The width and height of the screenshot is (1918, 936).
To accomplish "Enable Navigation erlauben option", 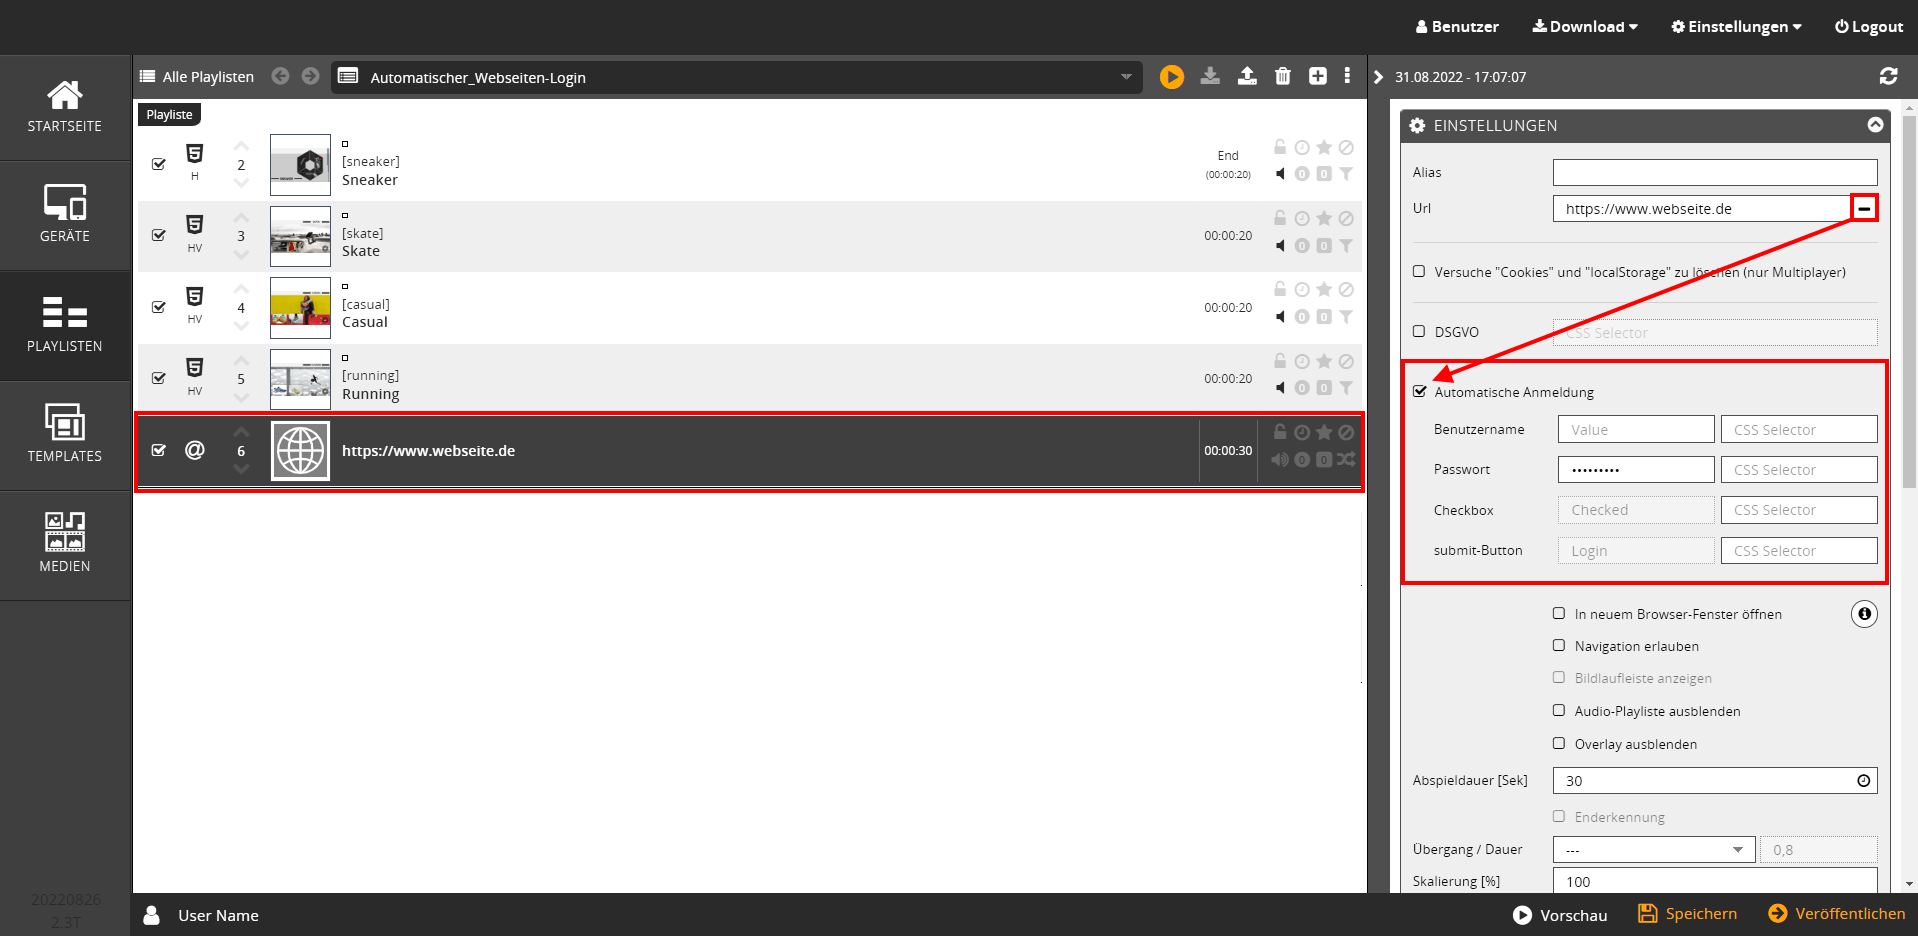I will pyautogui.click(x=1559, y=646).
